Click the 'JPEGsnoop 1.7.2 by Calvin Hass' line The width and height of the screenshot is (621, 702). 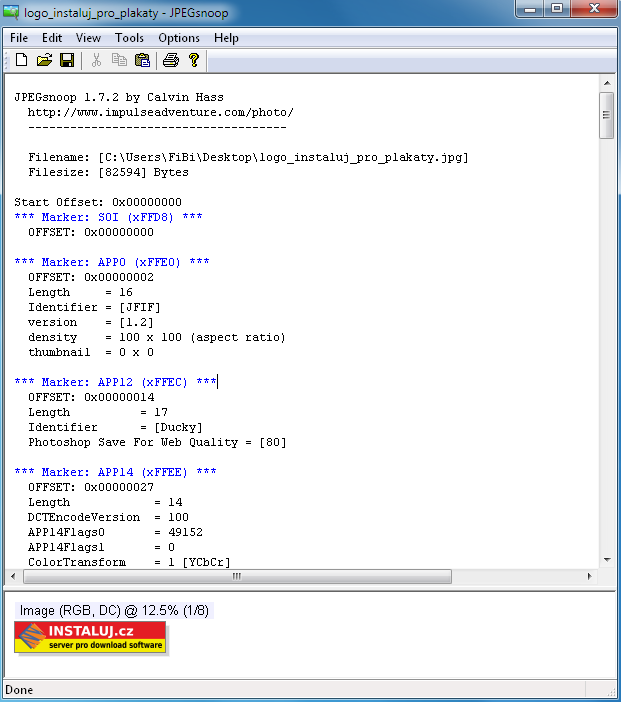119,97
